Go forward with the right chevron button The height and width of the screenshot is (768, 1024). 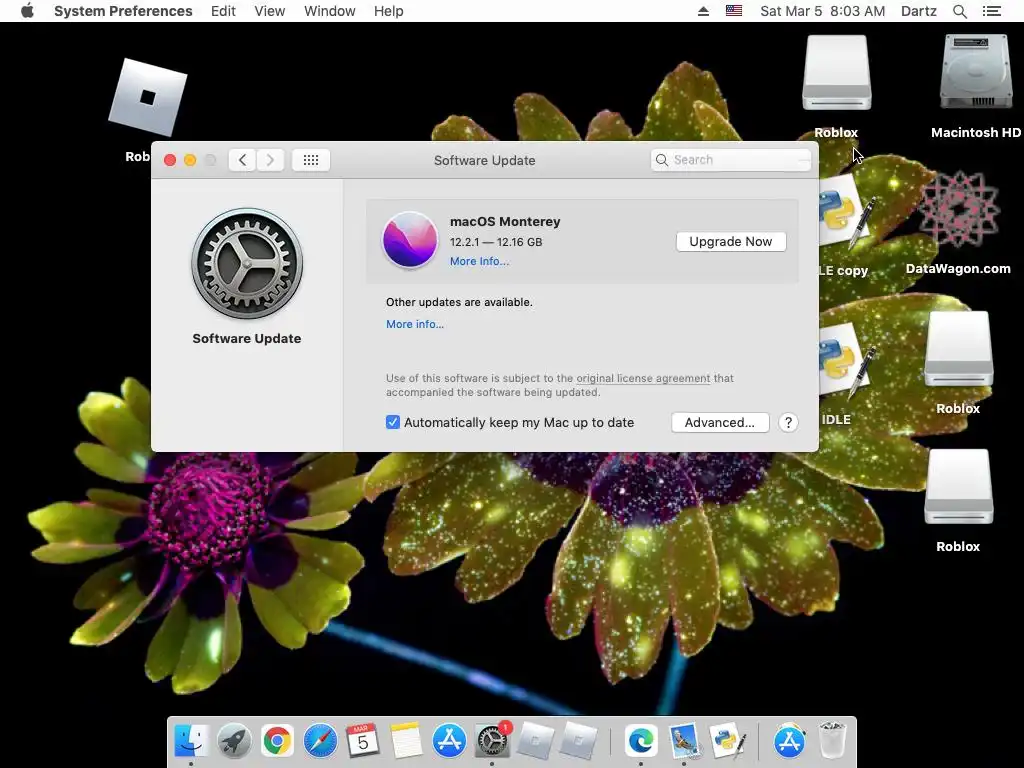point(270,160)
